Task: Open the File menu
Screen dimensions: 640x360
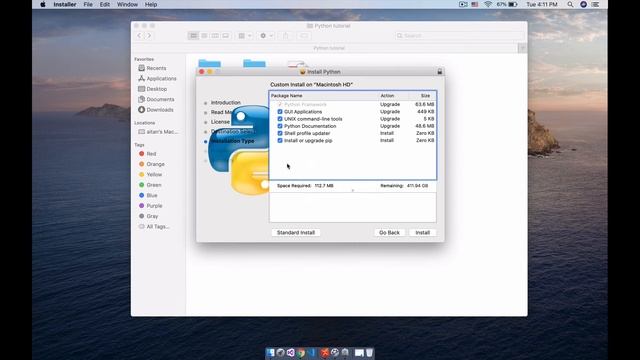Action: [88, 4]
